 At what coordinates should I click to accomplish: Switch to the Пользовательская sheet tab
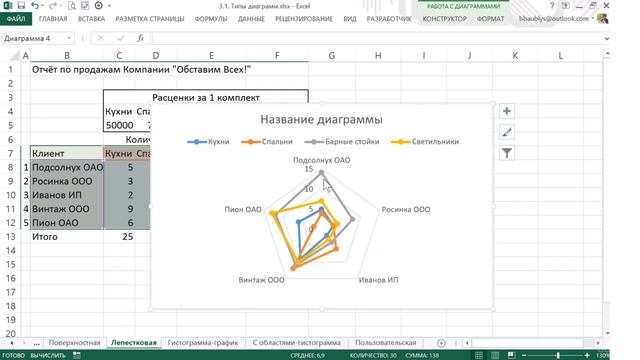[x=385, y=343]
